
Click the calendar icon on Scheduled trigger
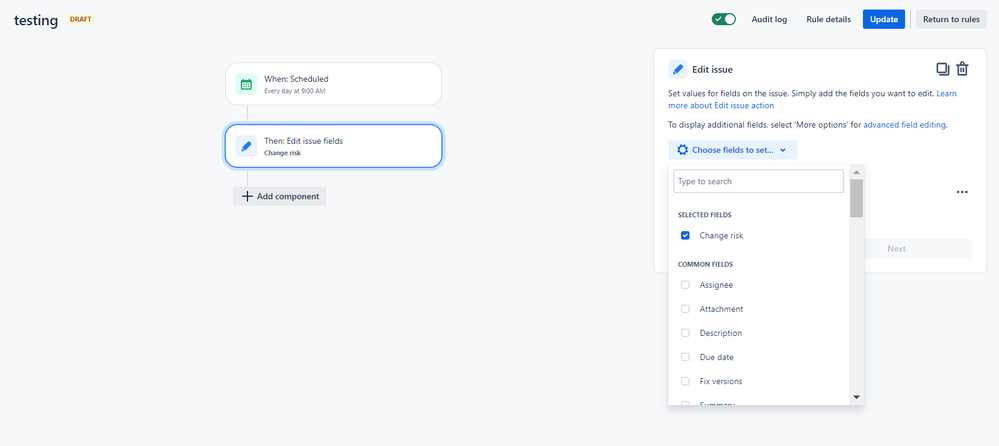[x=246, y=84]
